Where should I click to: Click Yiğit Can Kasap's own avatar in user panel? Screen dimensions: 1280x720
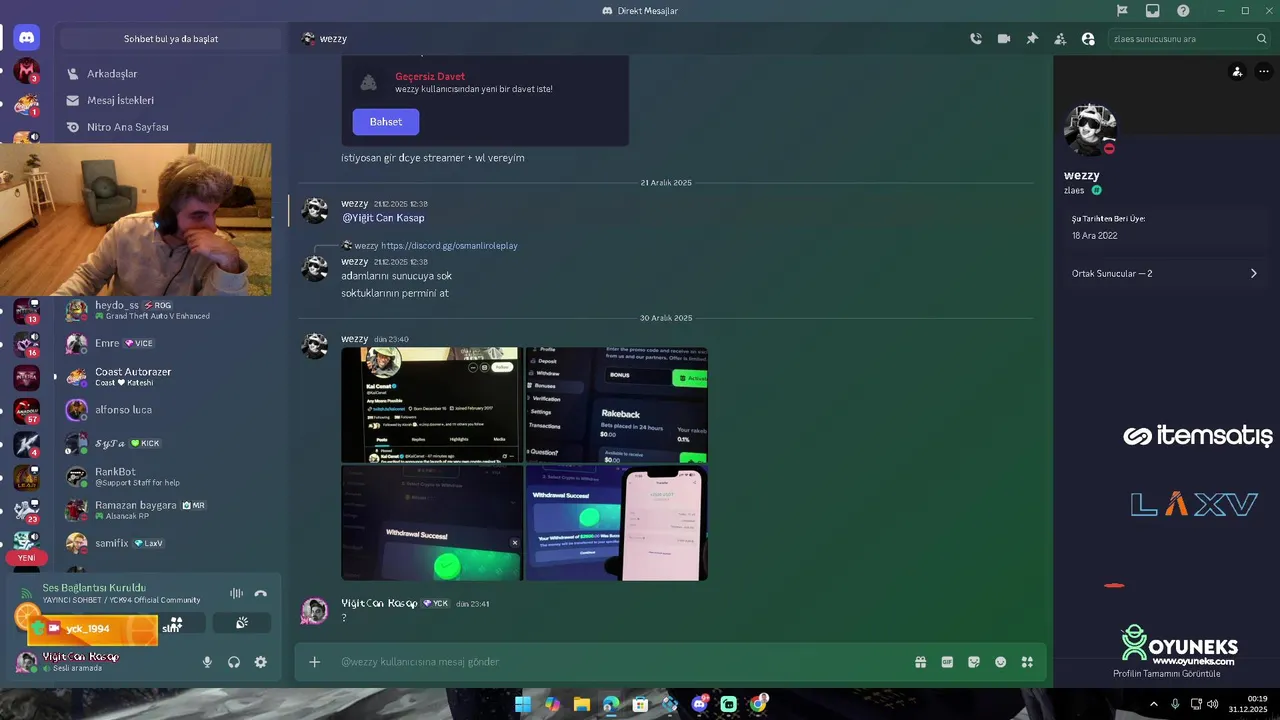pyautogui.click(x=27, y=662)
